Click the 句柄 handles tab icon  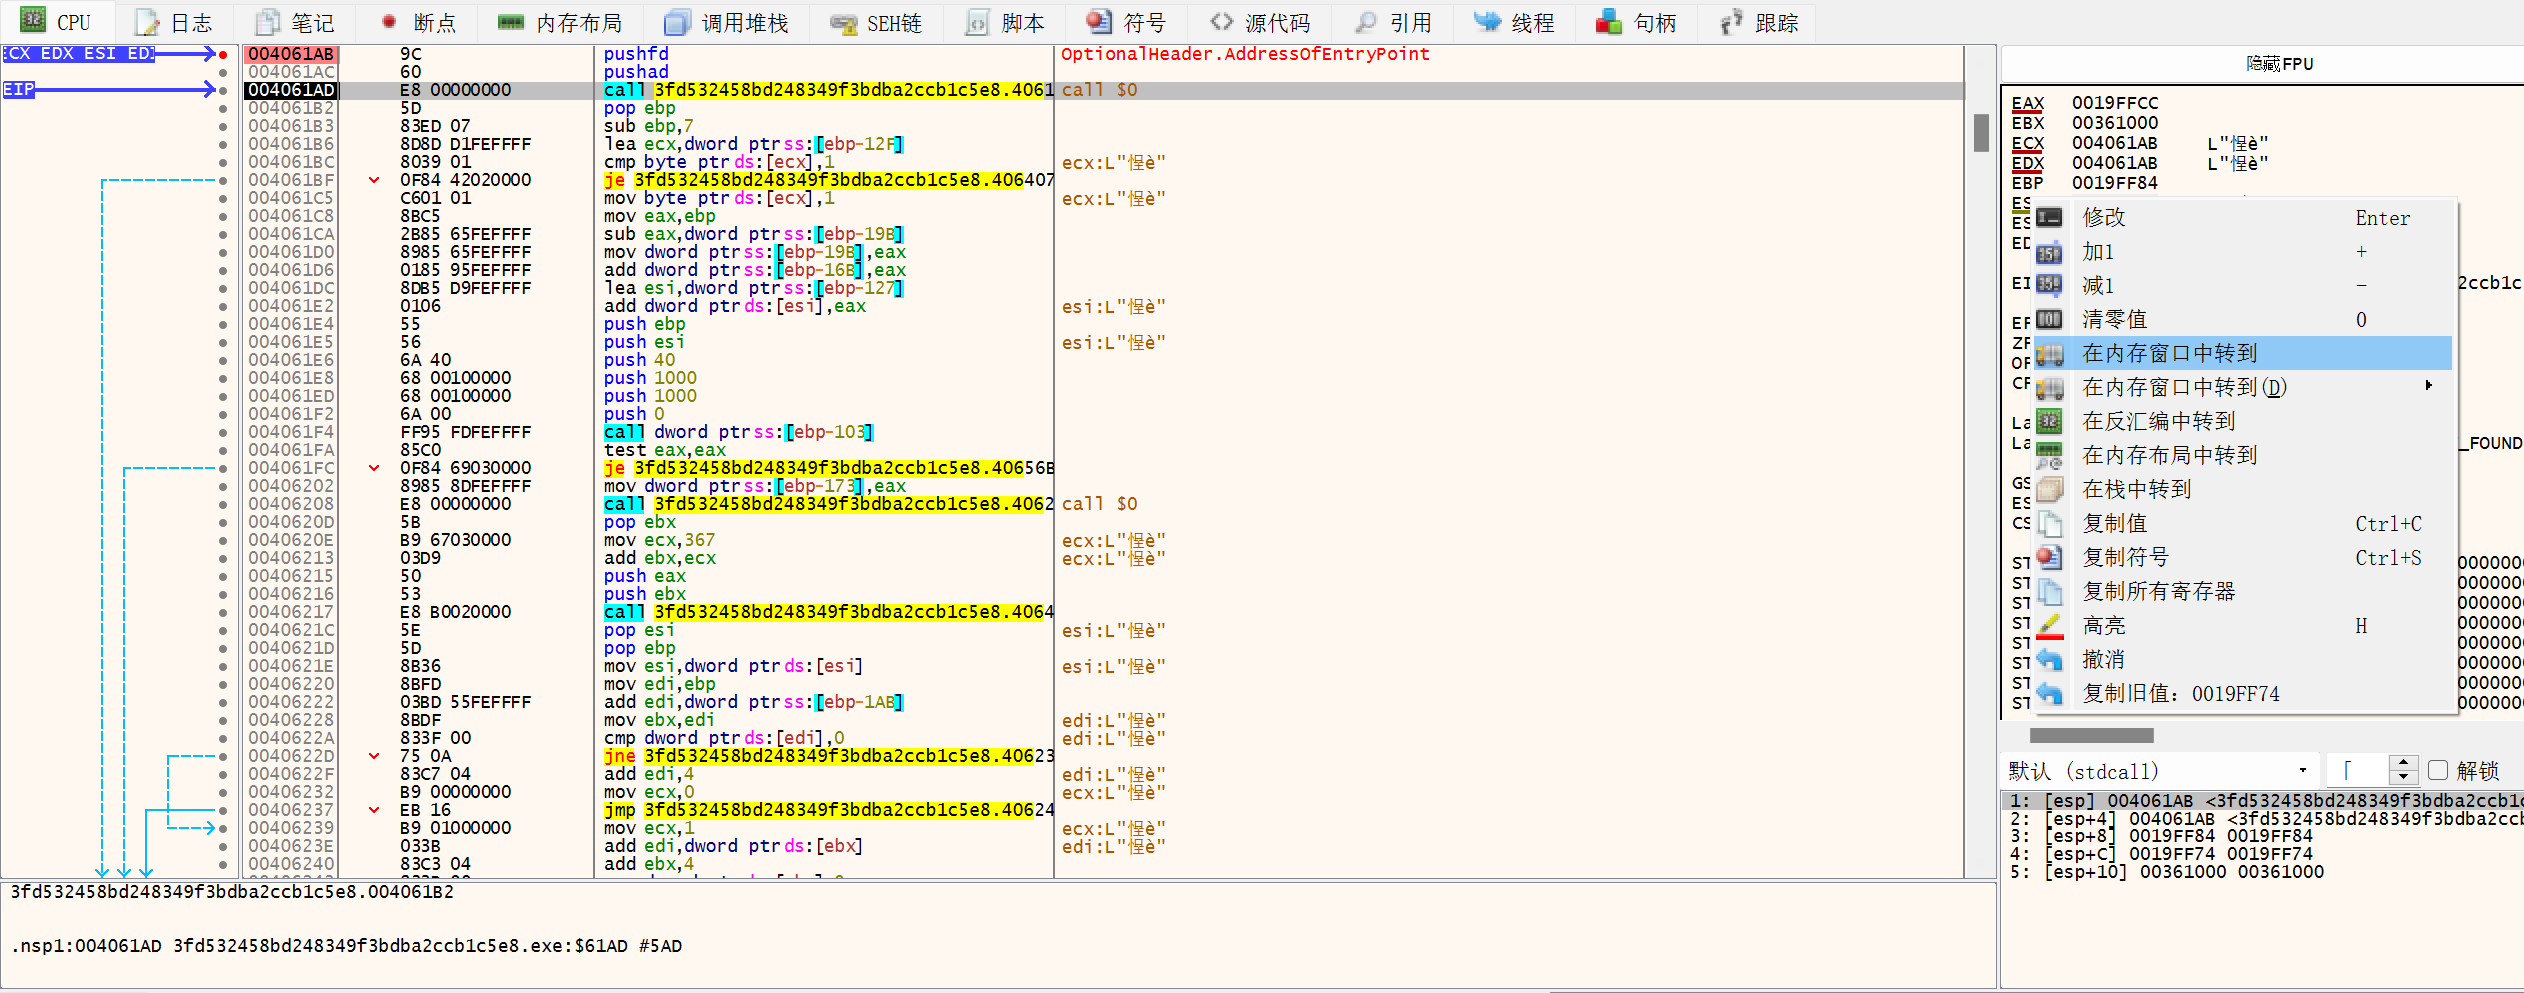coord(1609,22)
